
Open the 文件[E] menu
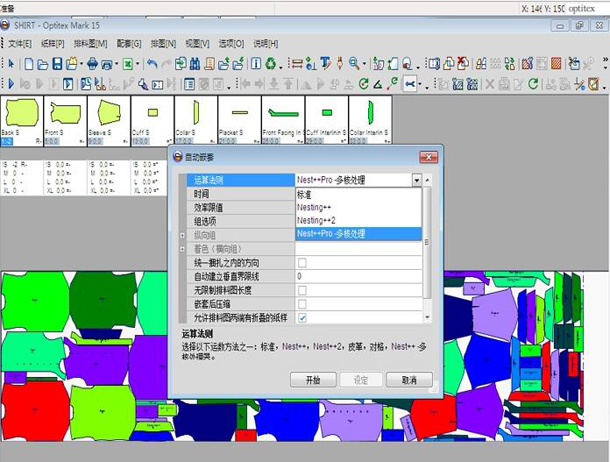click(19, 44)
